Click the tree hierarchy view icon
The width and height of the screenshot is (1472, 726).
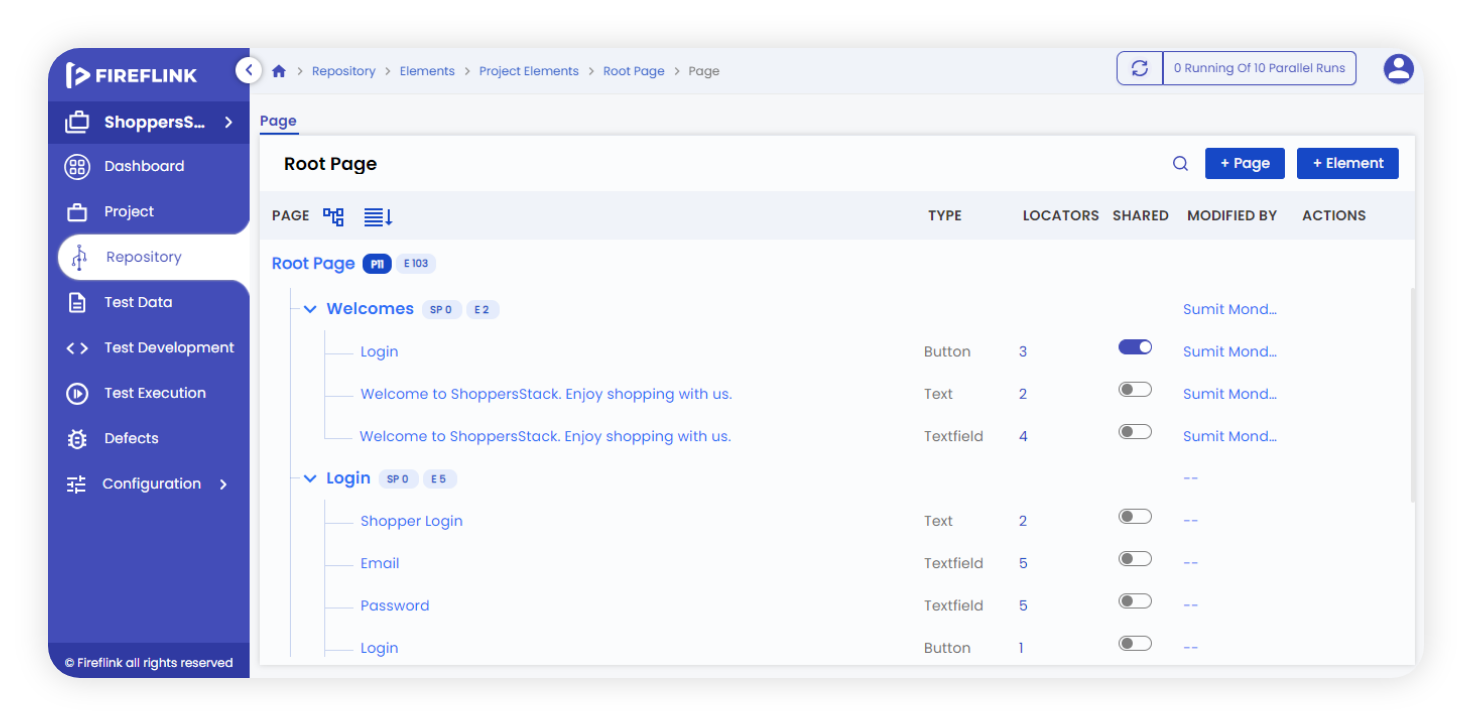333,216
